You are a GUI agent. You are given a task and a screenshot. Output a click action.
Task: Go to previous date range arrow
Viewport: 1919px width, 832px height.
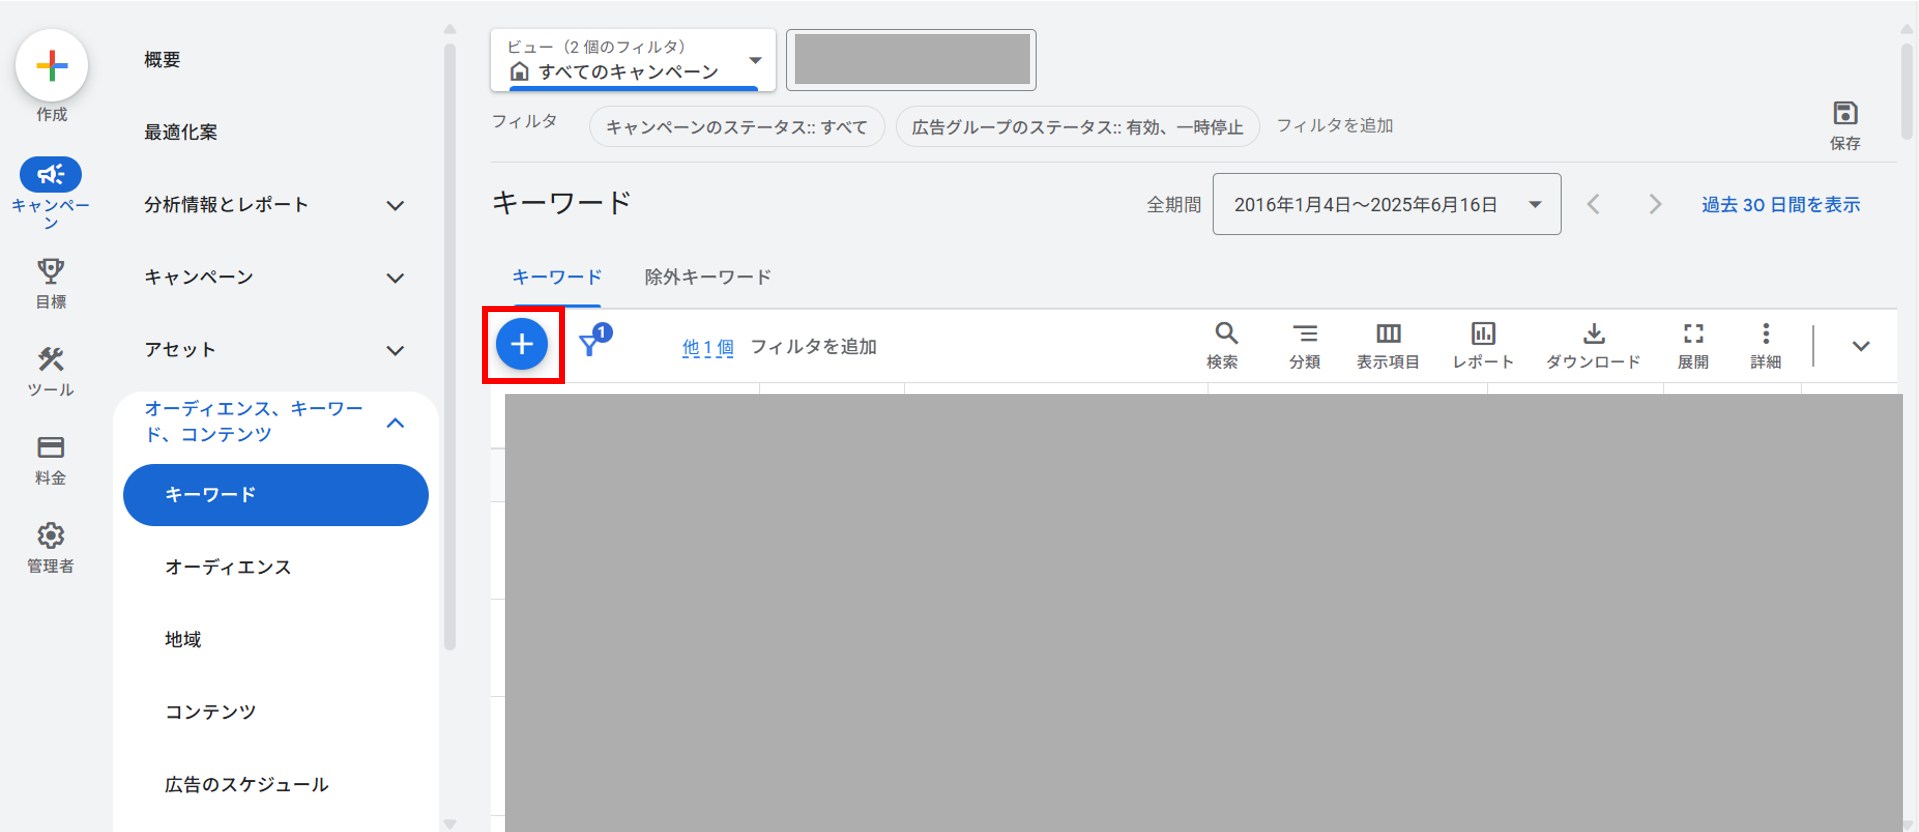[1594, 204]
